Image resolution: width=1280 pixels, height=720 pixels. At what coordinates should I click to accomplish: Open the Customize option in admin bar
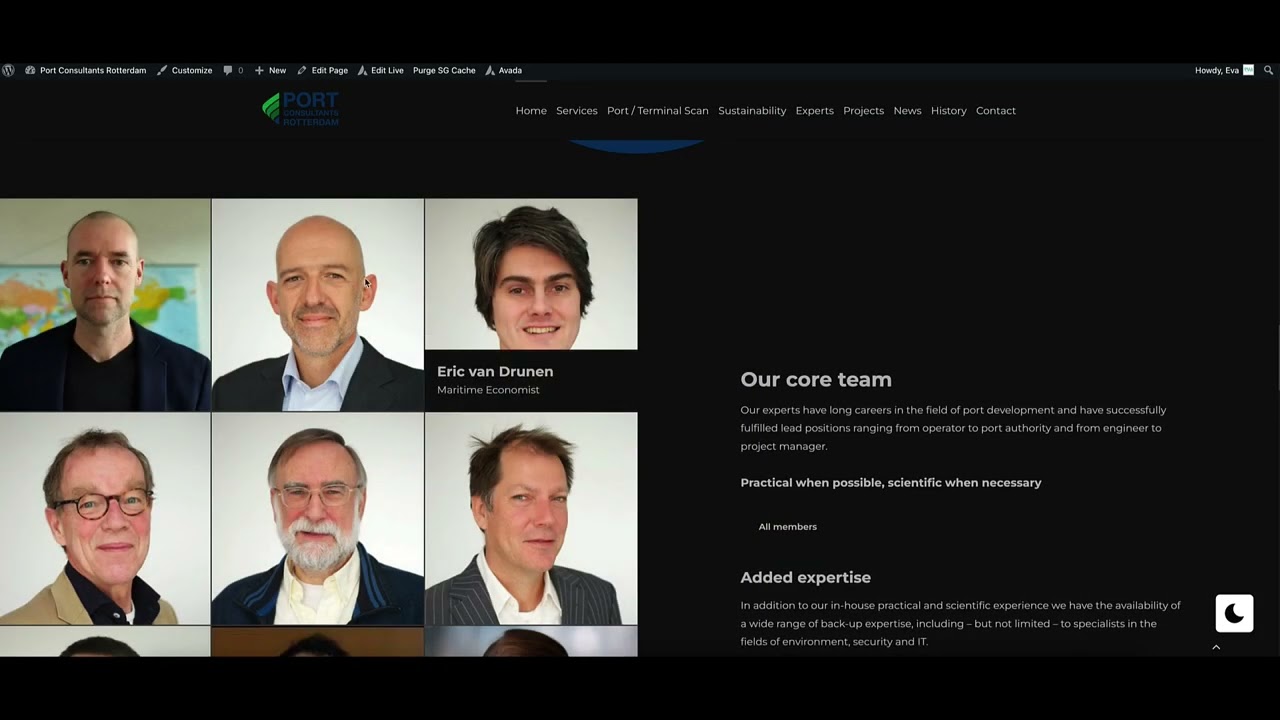(185, 70)
